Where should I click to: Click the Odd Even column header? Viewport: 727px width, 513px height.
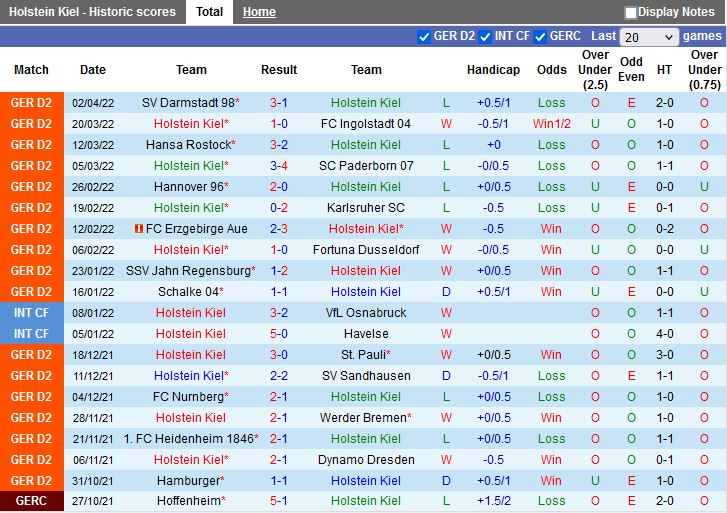click(631, 70)
